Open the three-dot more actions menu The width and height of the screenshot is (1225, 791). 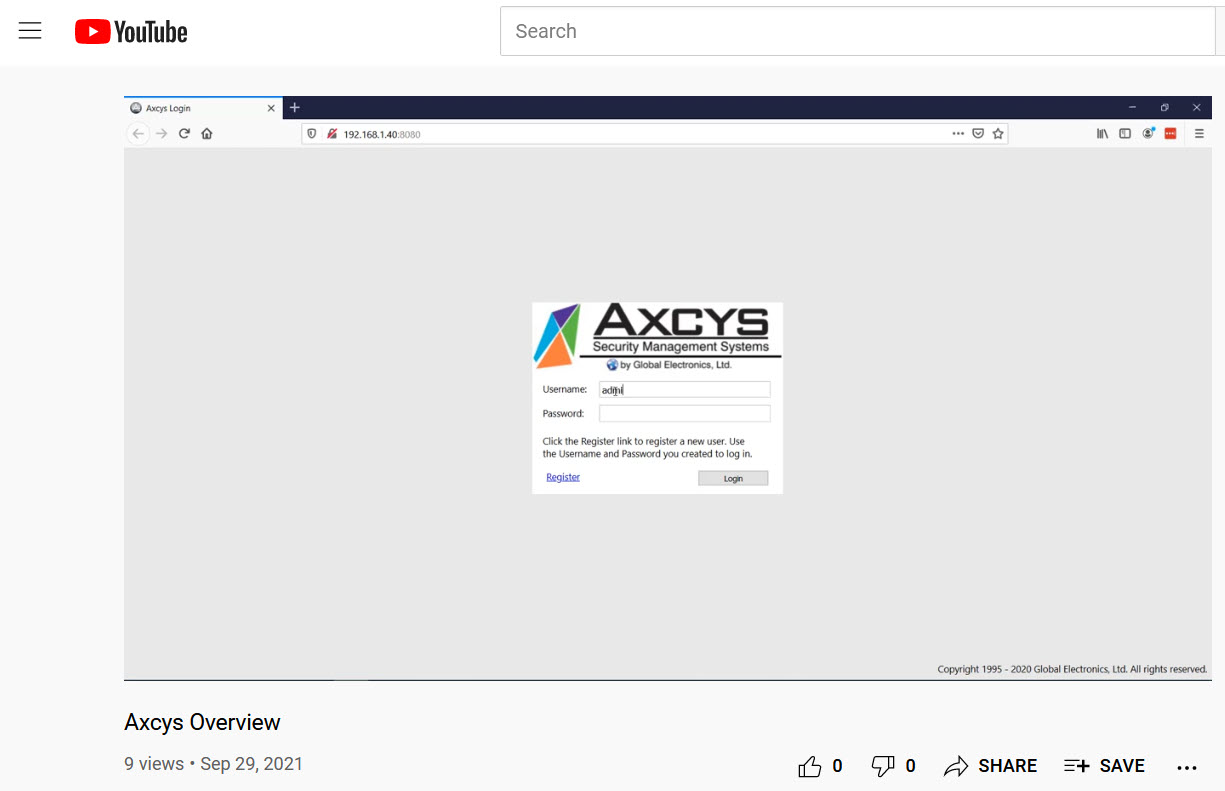tap(1187, 767)
